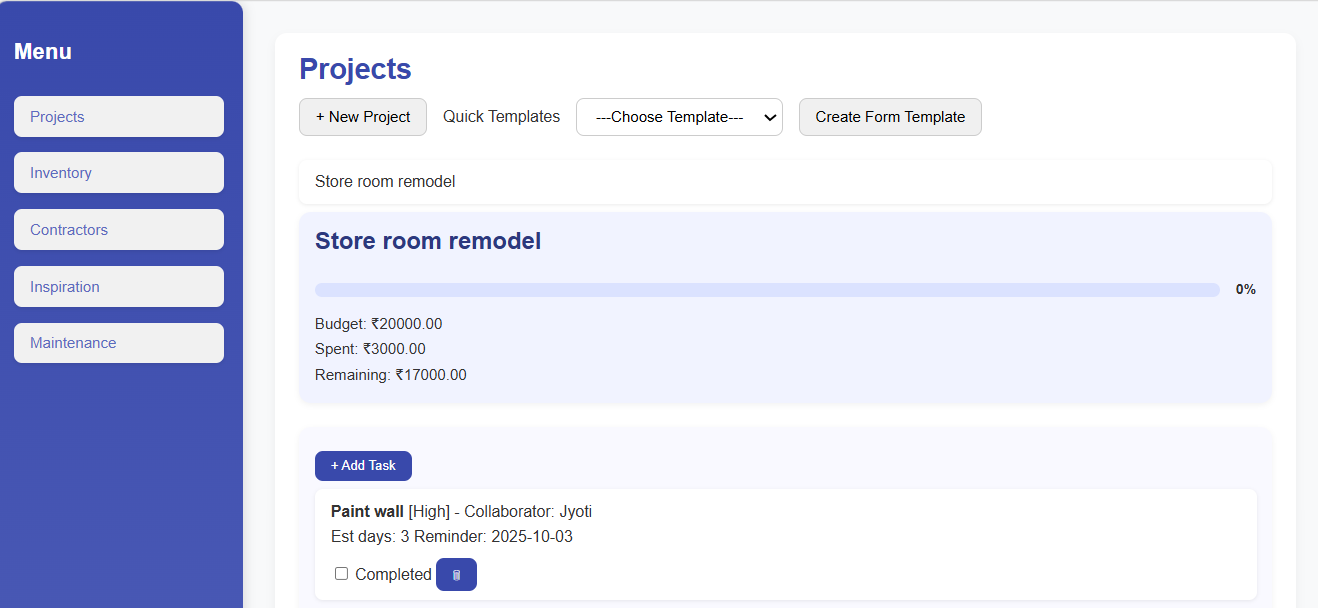Mark the Paint wall task as Completed
Viewport: 1318px width, 608px height.
pyautogui.click(x=342, y=574)
